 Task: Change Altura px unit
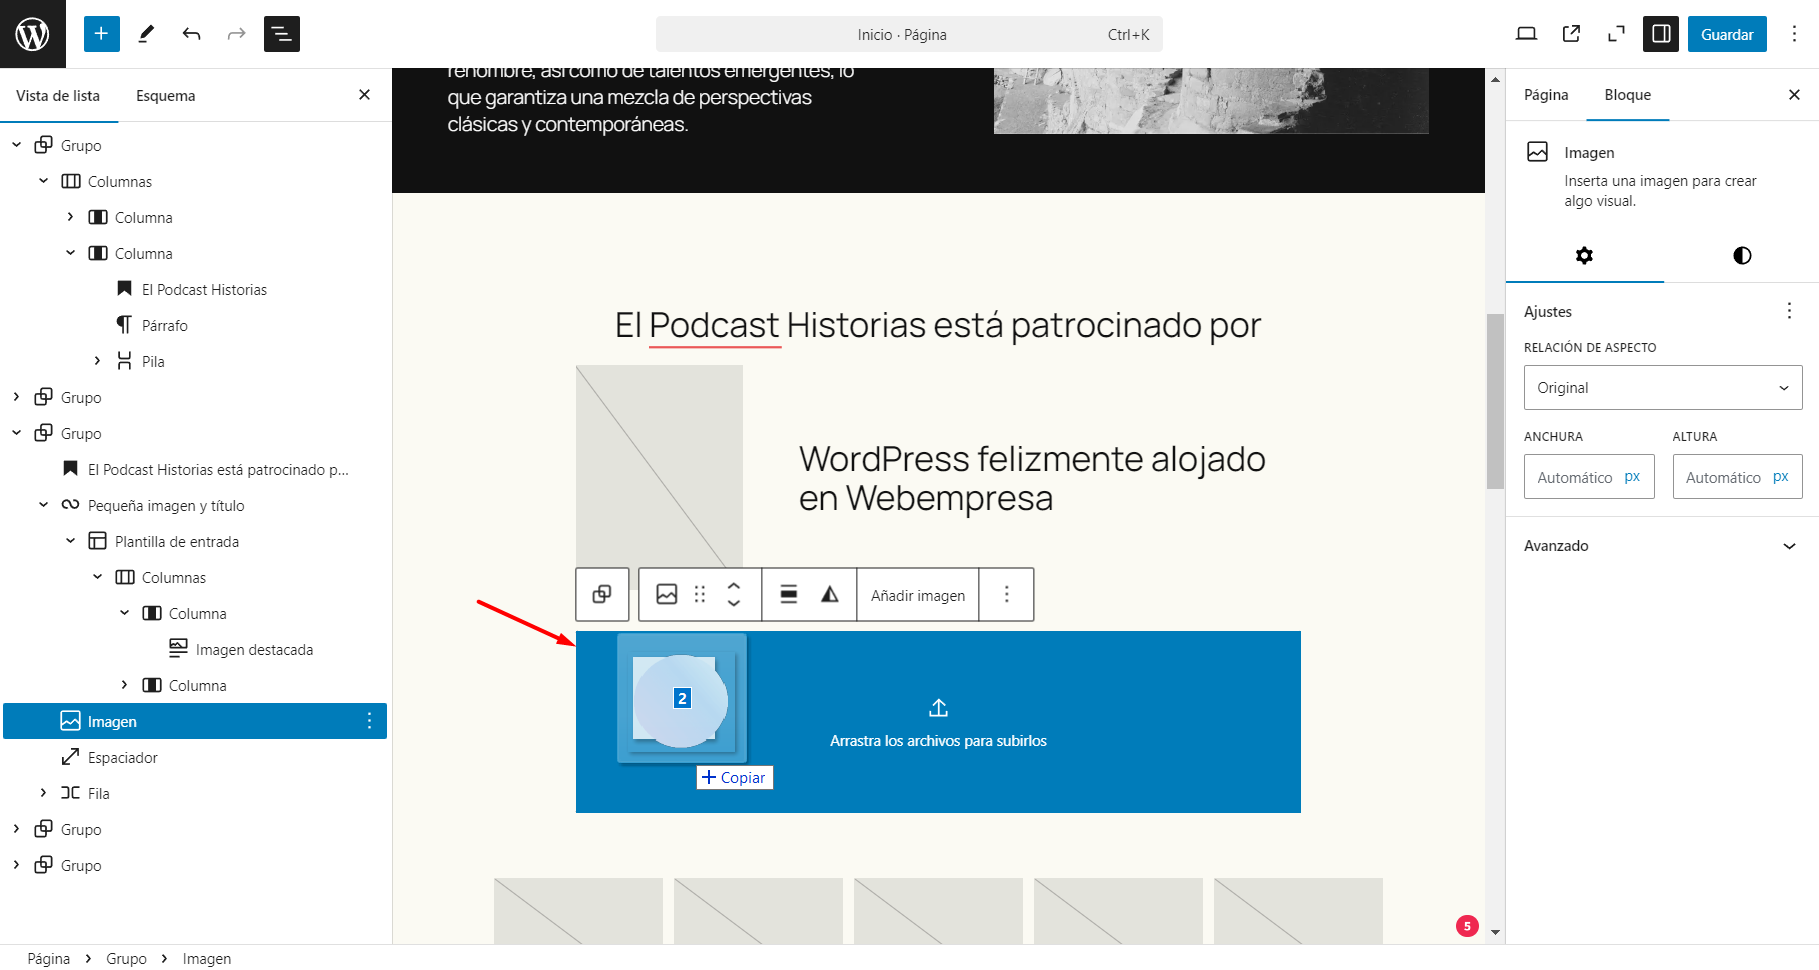click(x=1781, y=477)
